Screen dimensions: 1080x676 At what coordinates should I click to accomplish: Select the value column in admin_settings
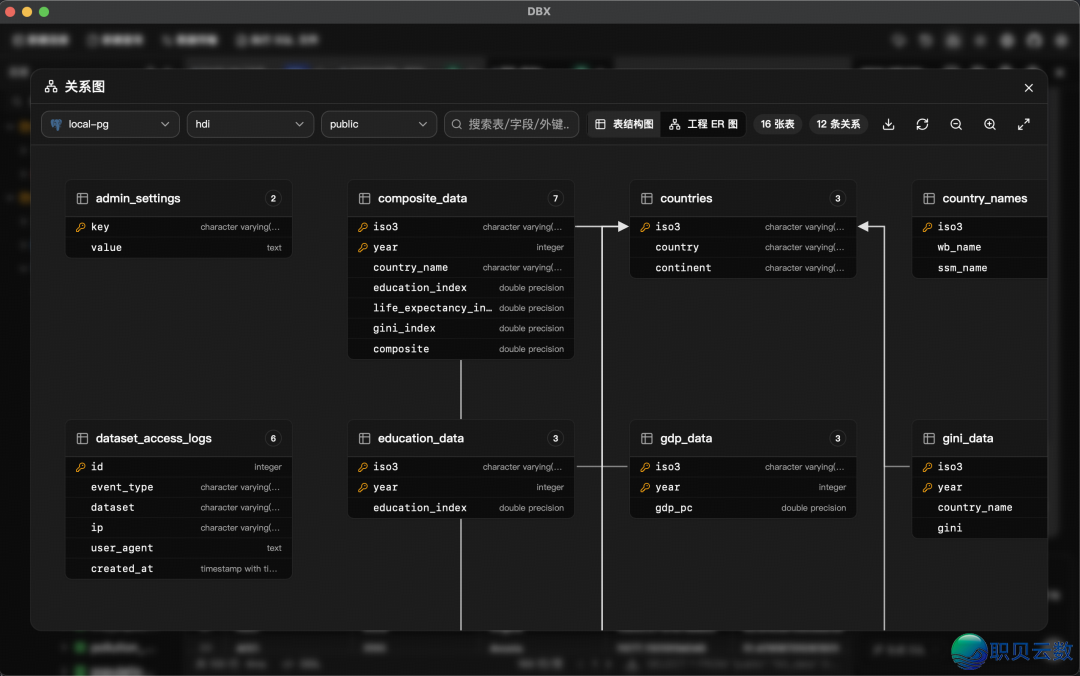pyautogui.click(x=179, y=247)
